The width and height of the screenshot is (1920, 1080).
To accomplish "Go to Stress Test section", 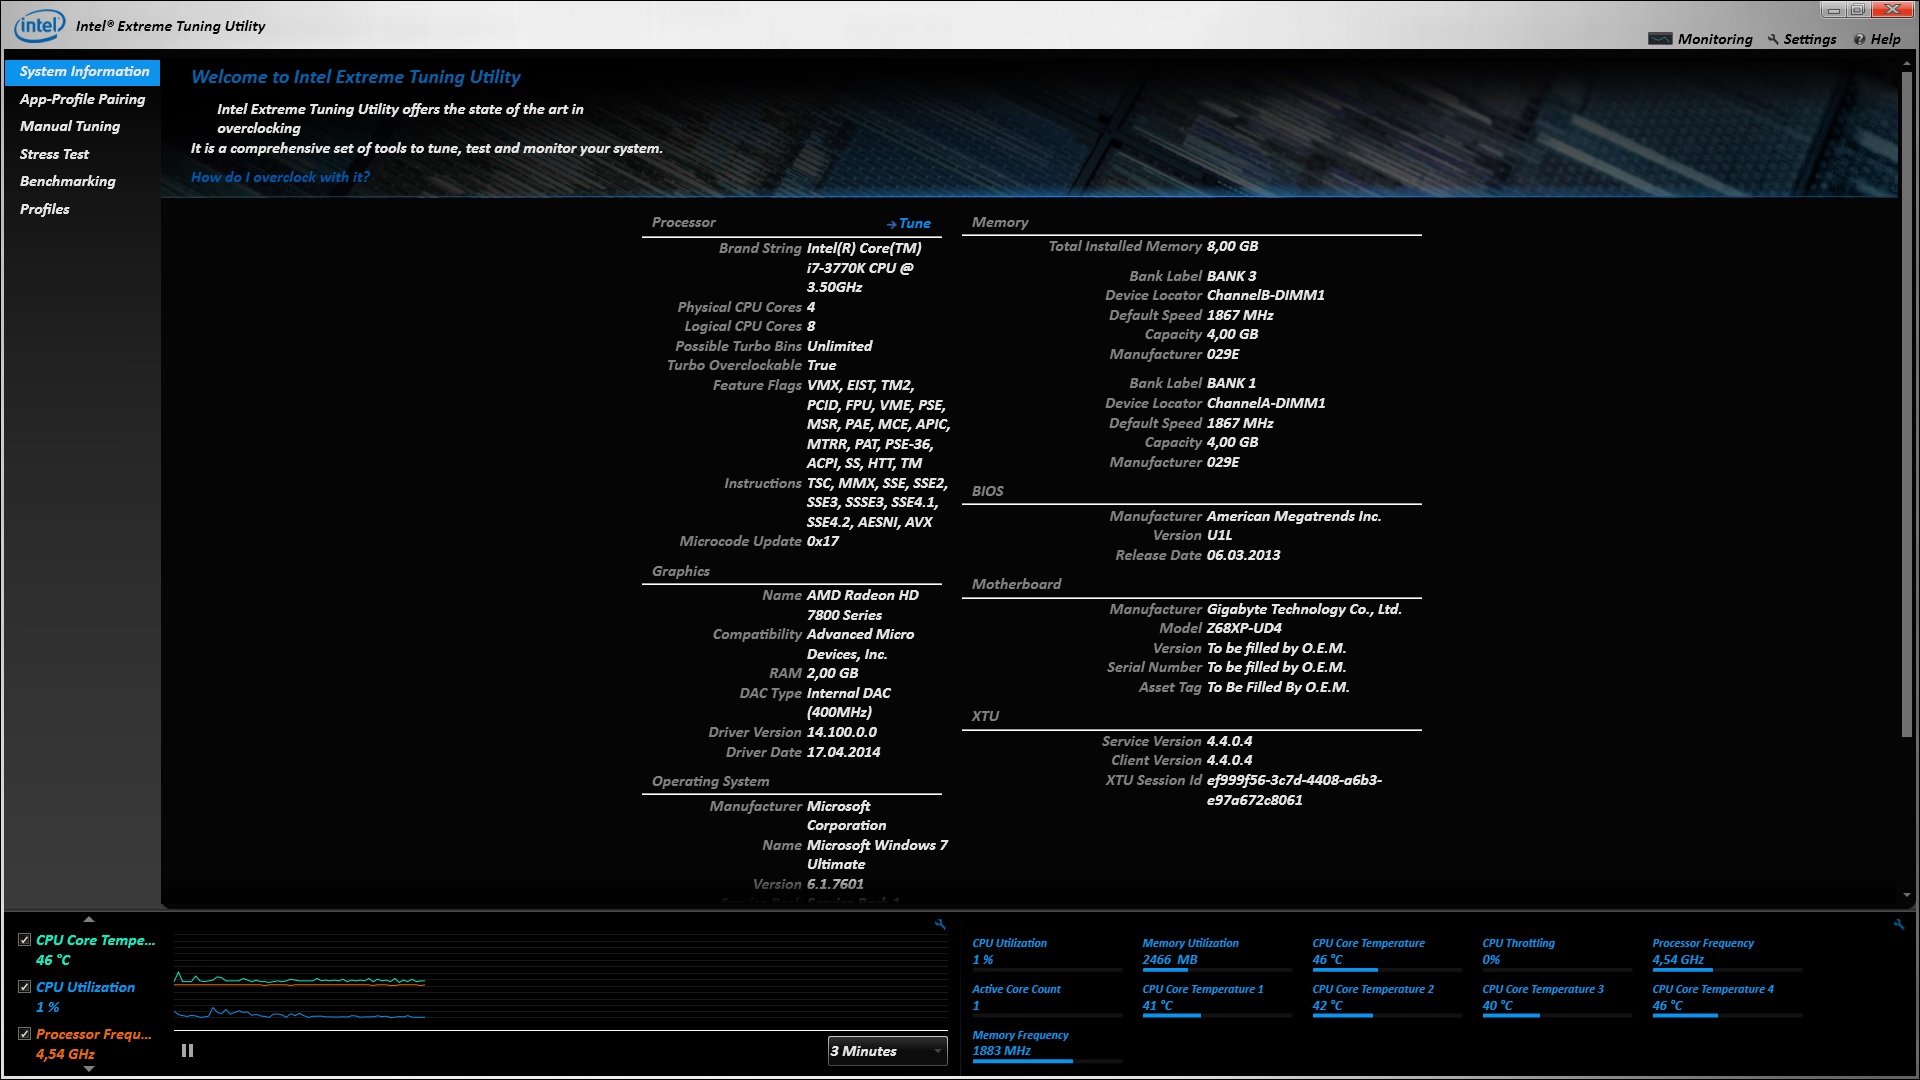I will [54, 154].
